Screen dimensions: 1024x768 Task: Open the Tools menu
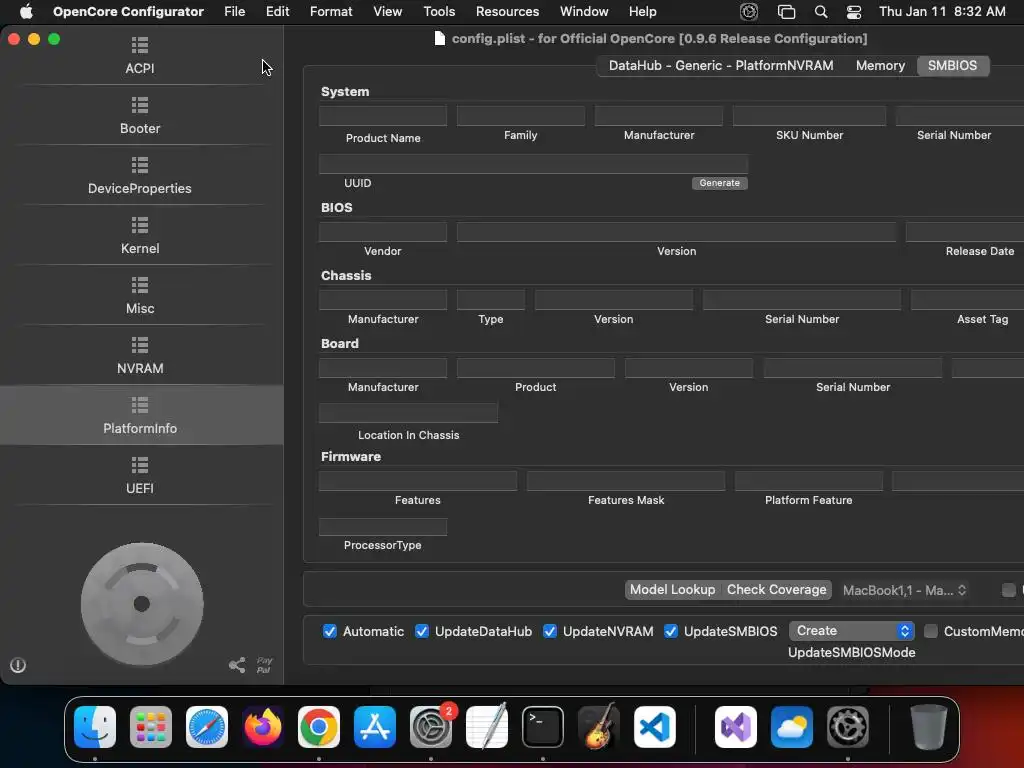coord(439,11)
